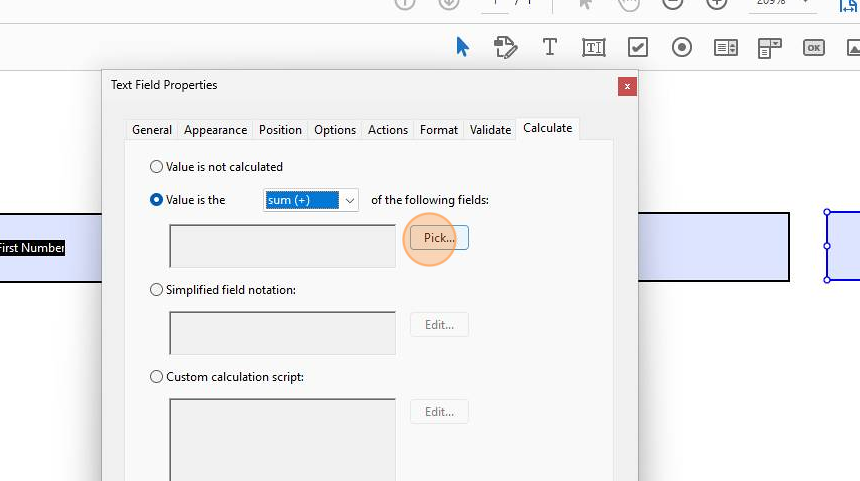This screenshot has width=860, height=481.
Task: Click the custom calculation script box
Action: (282, 439)
